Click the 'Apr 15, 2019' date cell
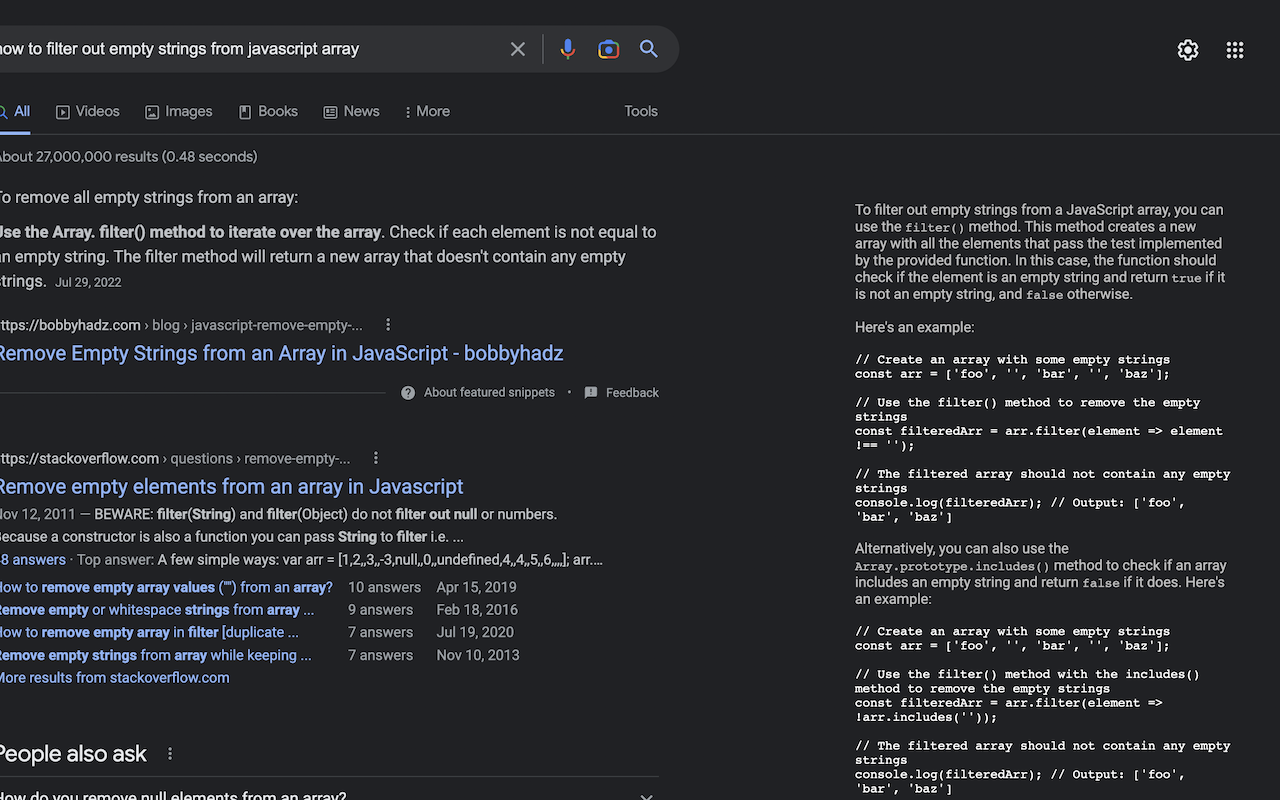The image size is (1280, 800). [476, 587]
